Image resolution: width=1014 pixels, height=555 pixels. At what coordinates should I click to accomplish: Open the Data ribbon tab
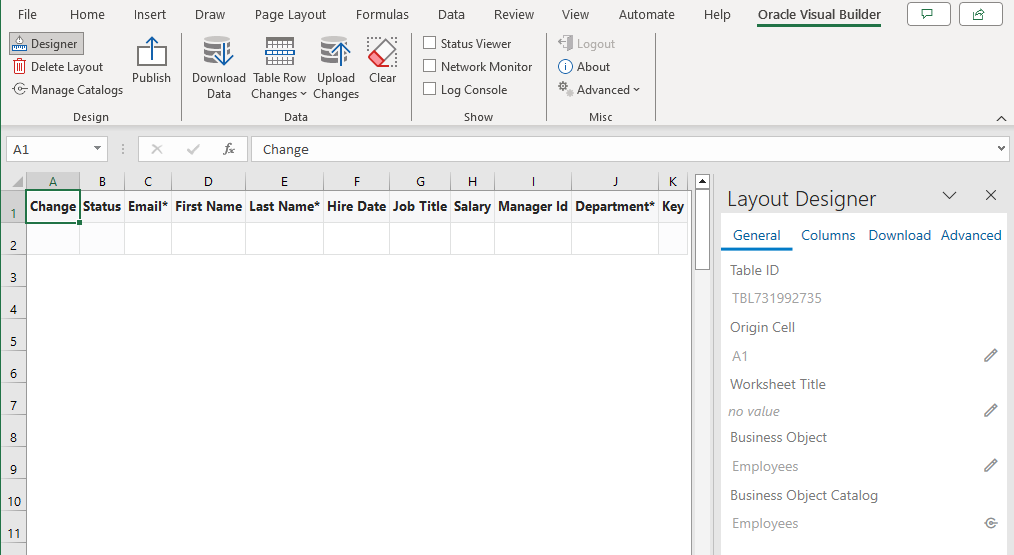pyautogui.click(x=451, y=14)
